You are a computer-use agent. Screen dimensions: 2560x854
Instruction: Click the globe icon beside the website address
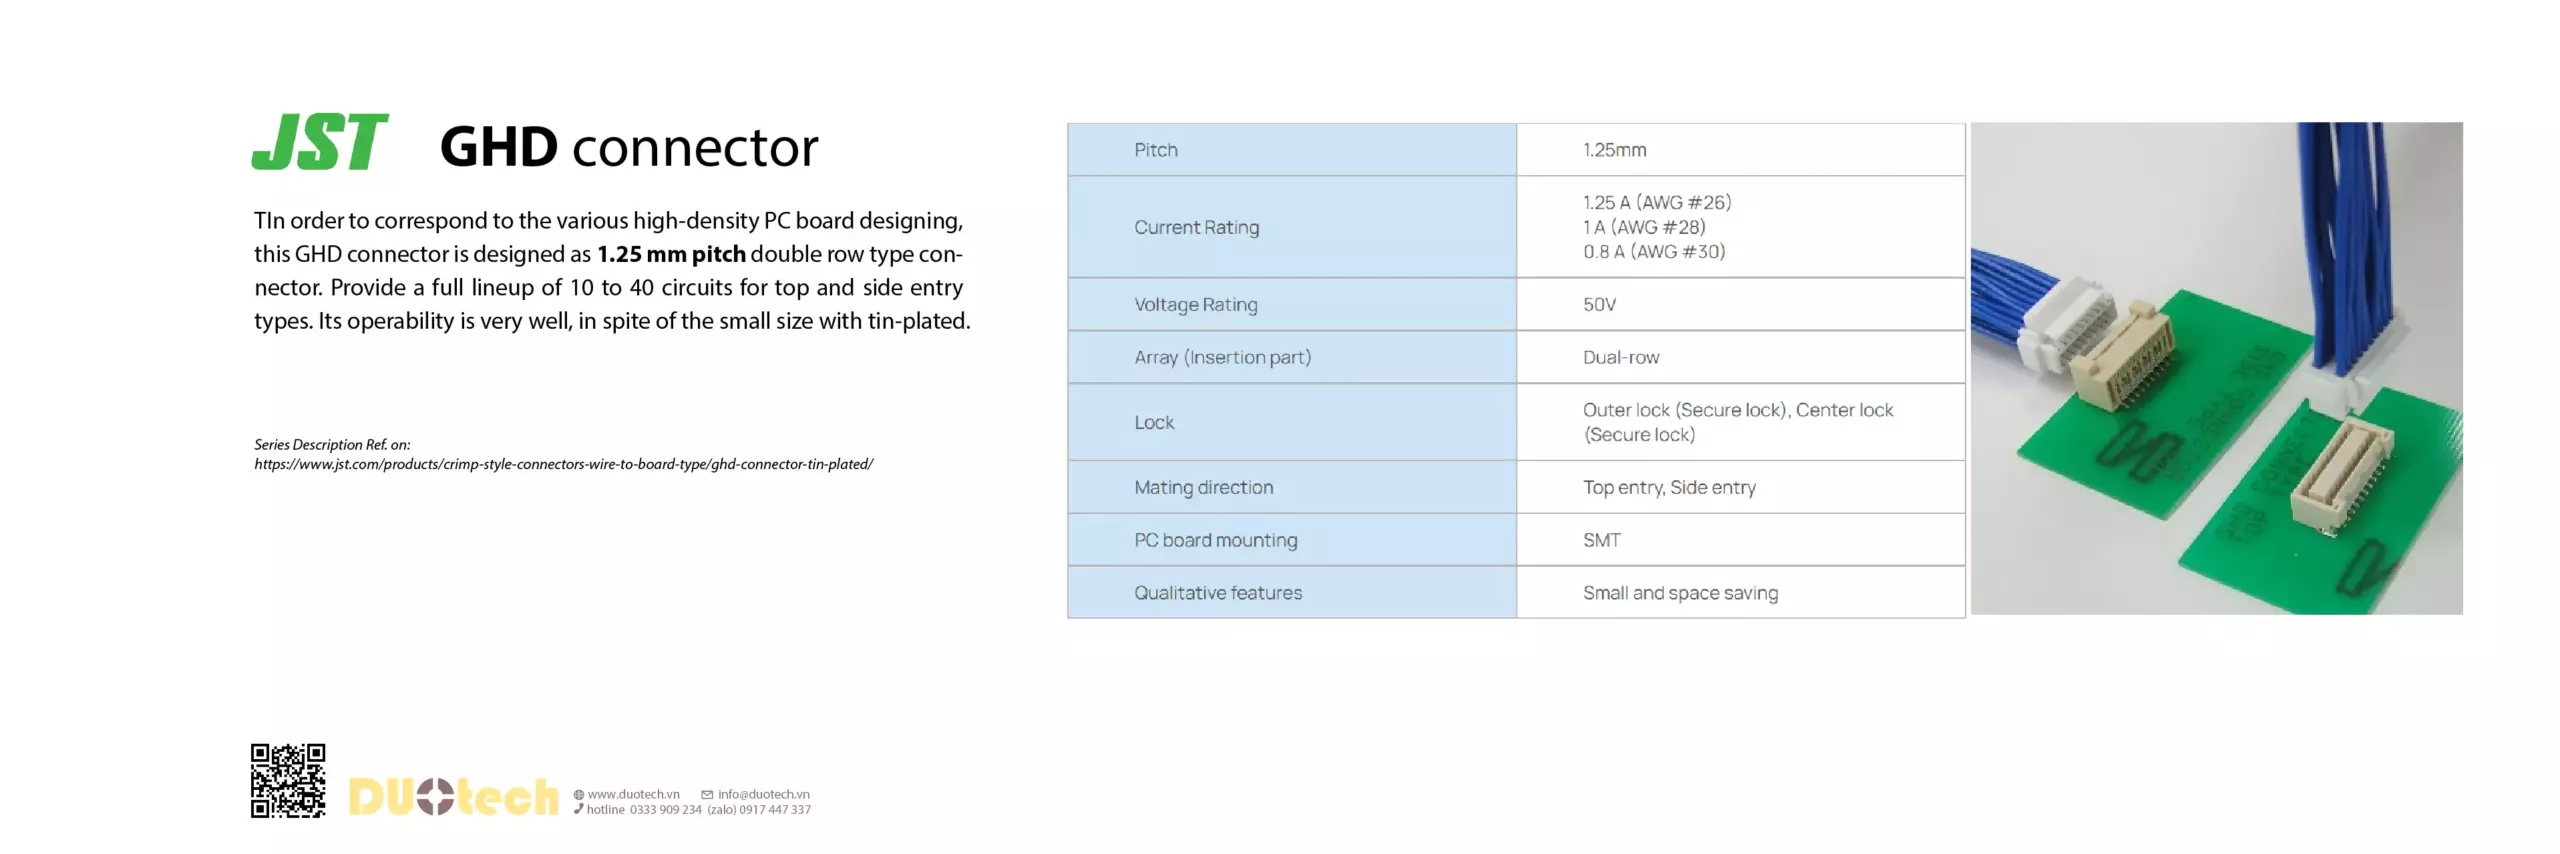click(x=579, y=795)
